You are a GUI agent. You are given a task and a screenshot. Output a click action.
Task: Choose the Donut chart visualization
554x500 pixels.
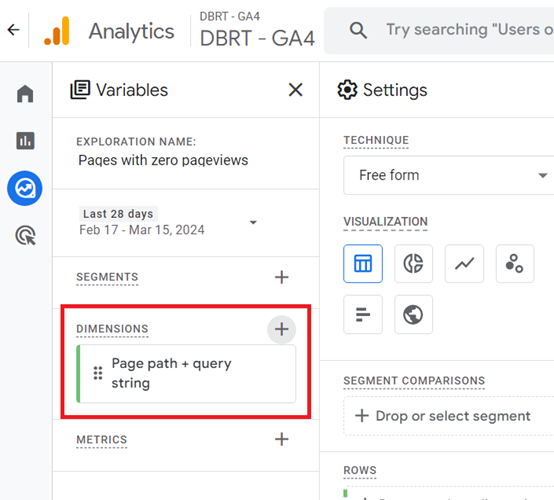coord(413,264)
